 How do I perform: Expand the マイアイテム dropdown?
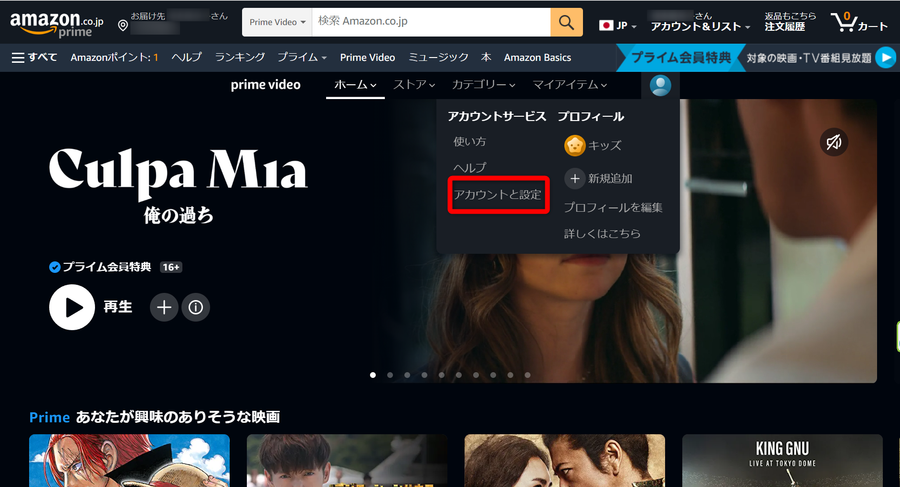click(x=569, y=85)
